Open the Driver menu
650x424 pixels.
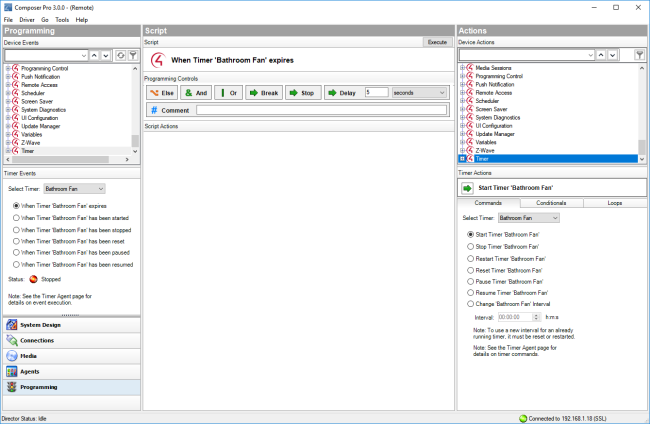point(27,19)
